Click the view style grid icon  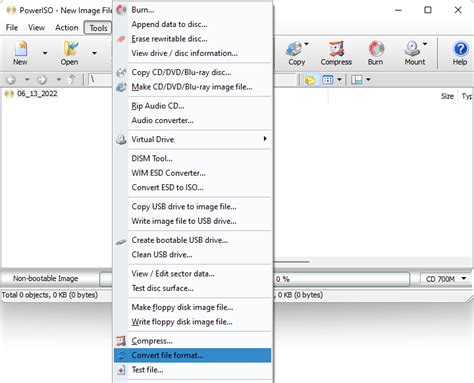pos(328,80)
